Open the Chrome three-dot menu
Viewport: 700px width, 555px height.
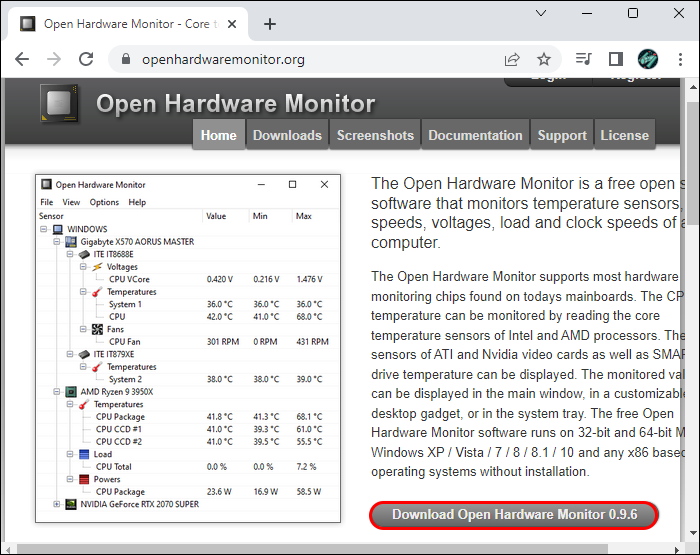[x=680, y=59]
